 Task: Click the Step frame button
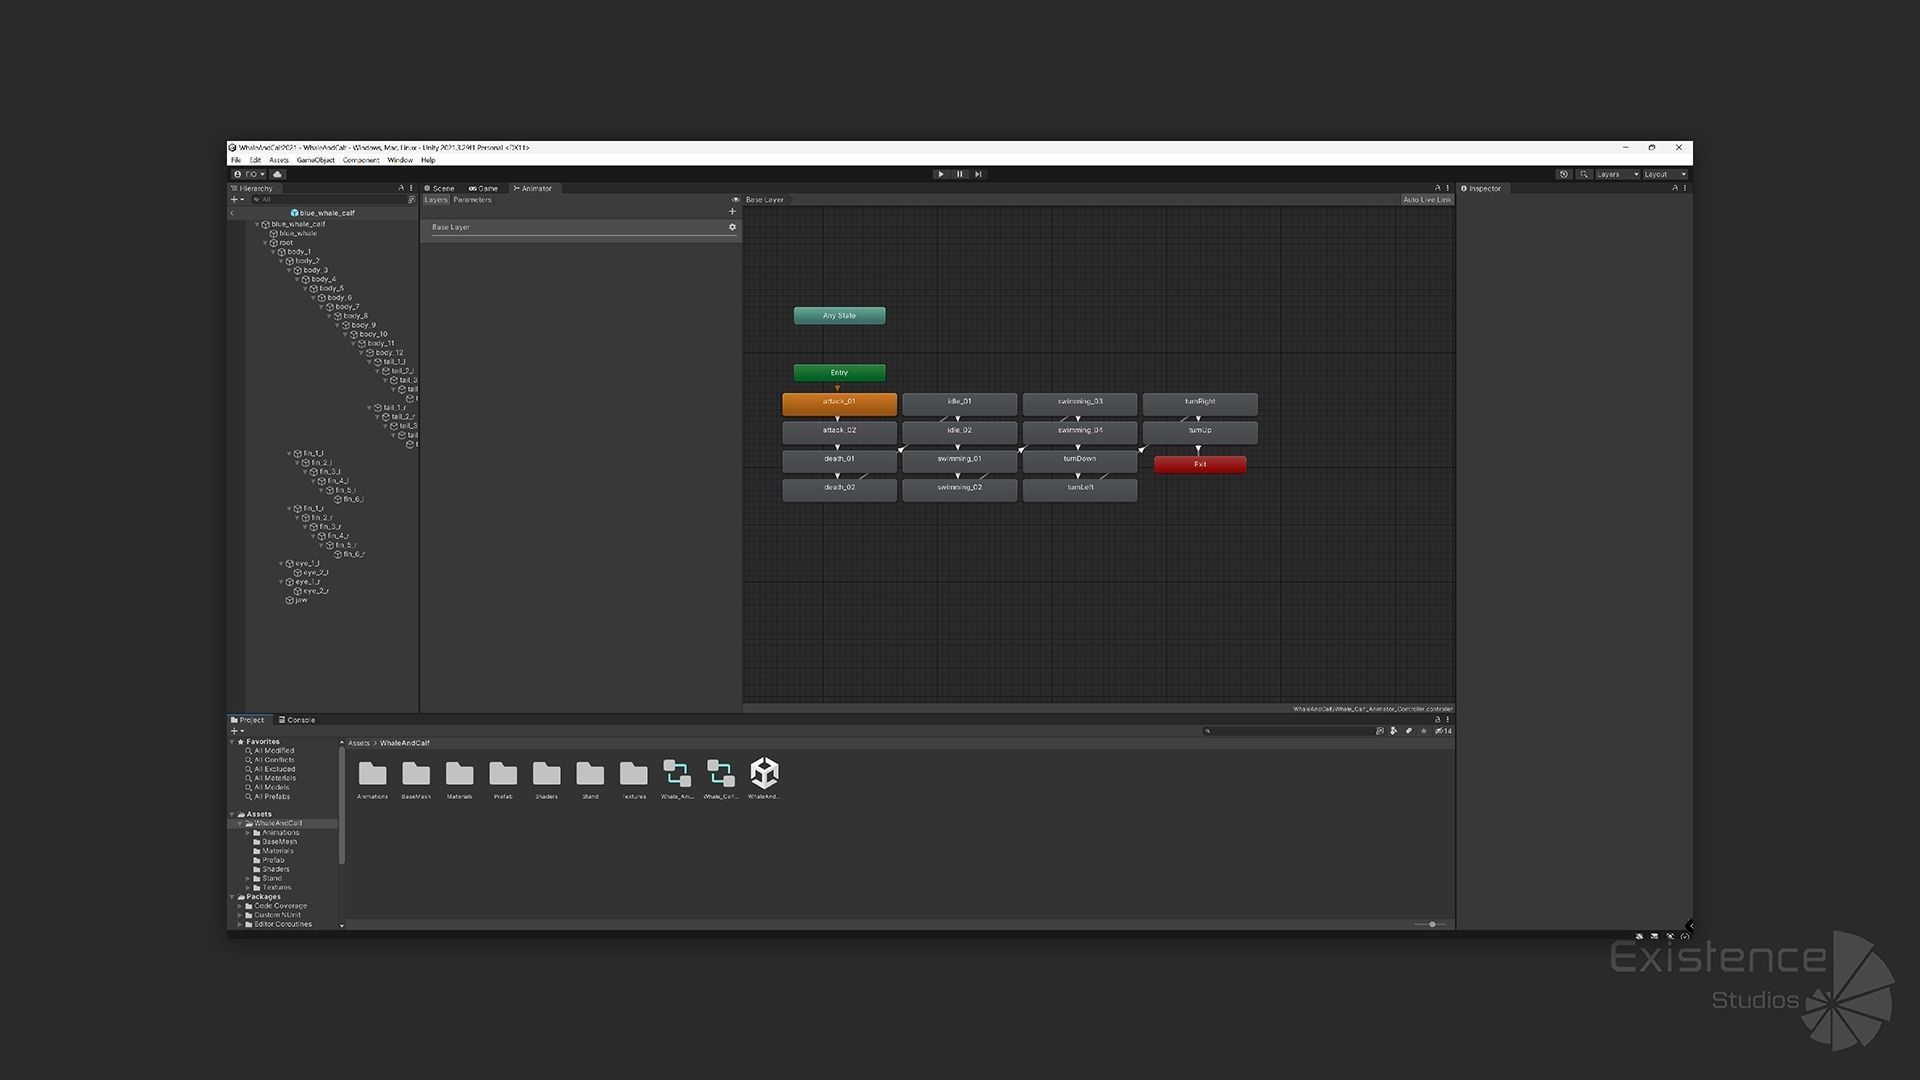978,174
